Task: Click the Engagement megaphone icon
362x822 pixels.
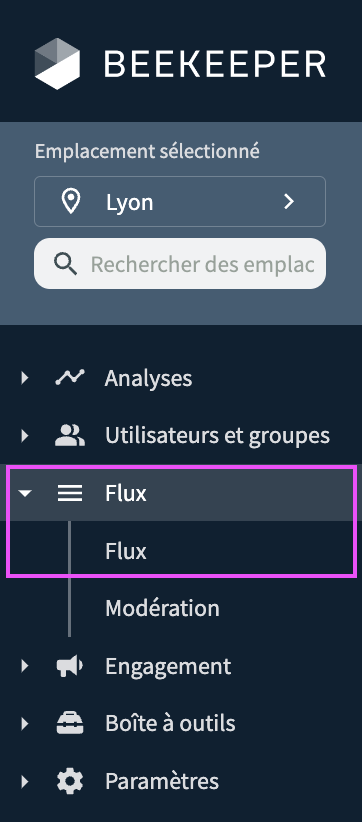Action: tap(70, 666)
